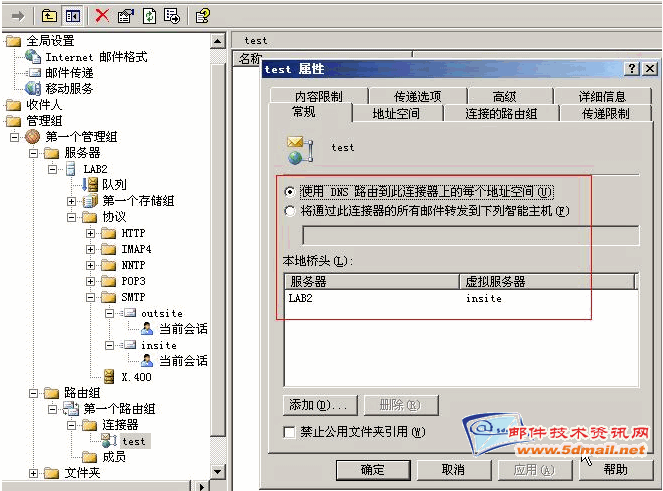Click the smart host text field

point(470,235)
